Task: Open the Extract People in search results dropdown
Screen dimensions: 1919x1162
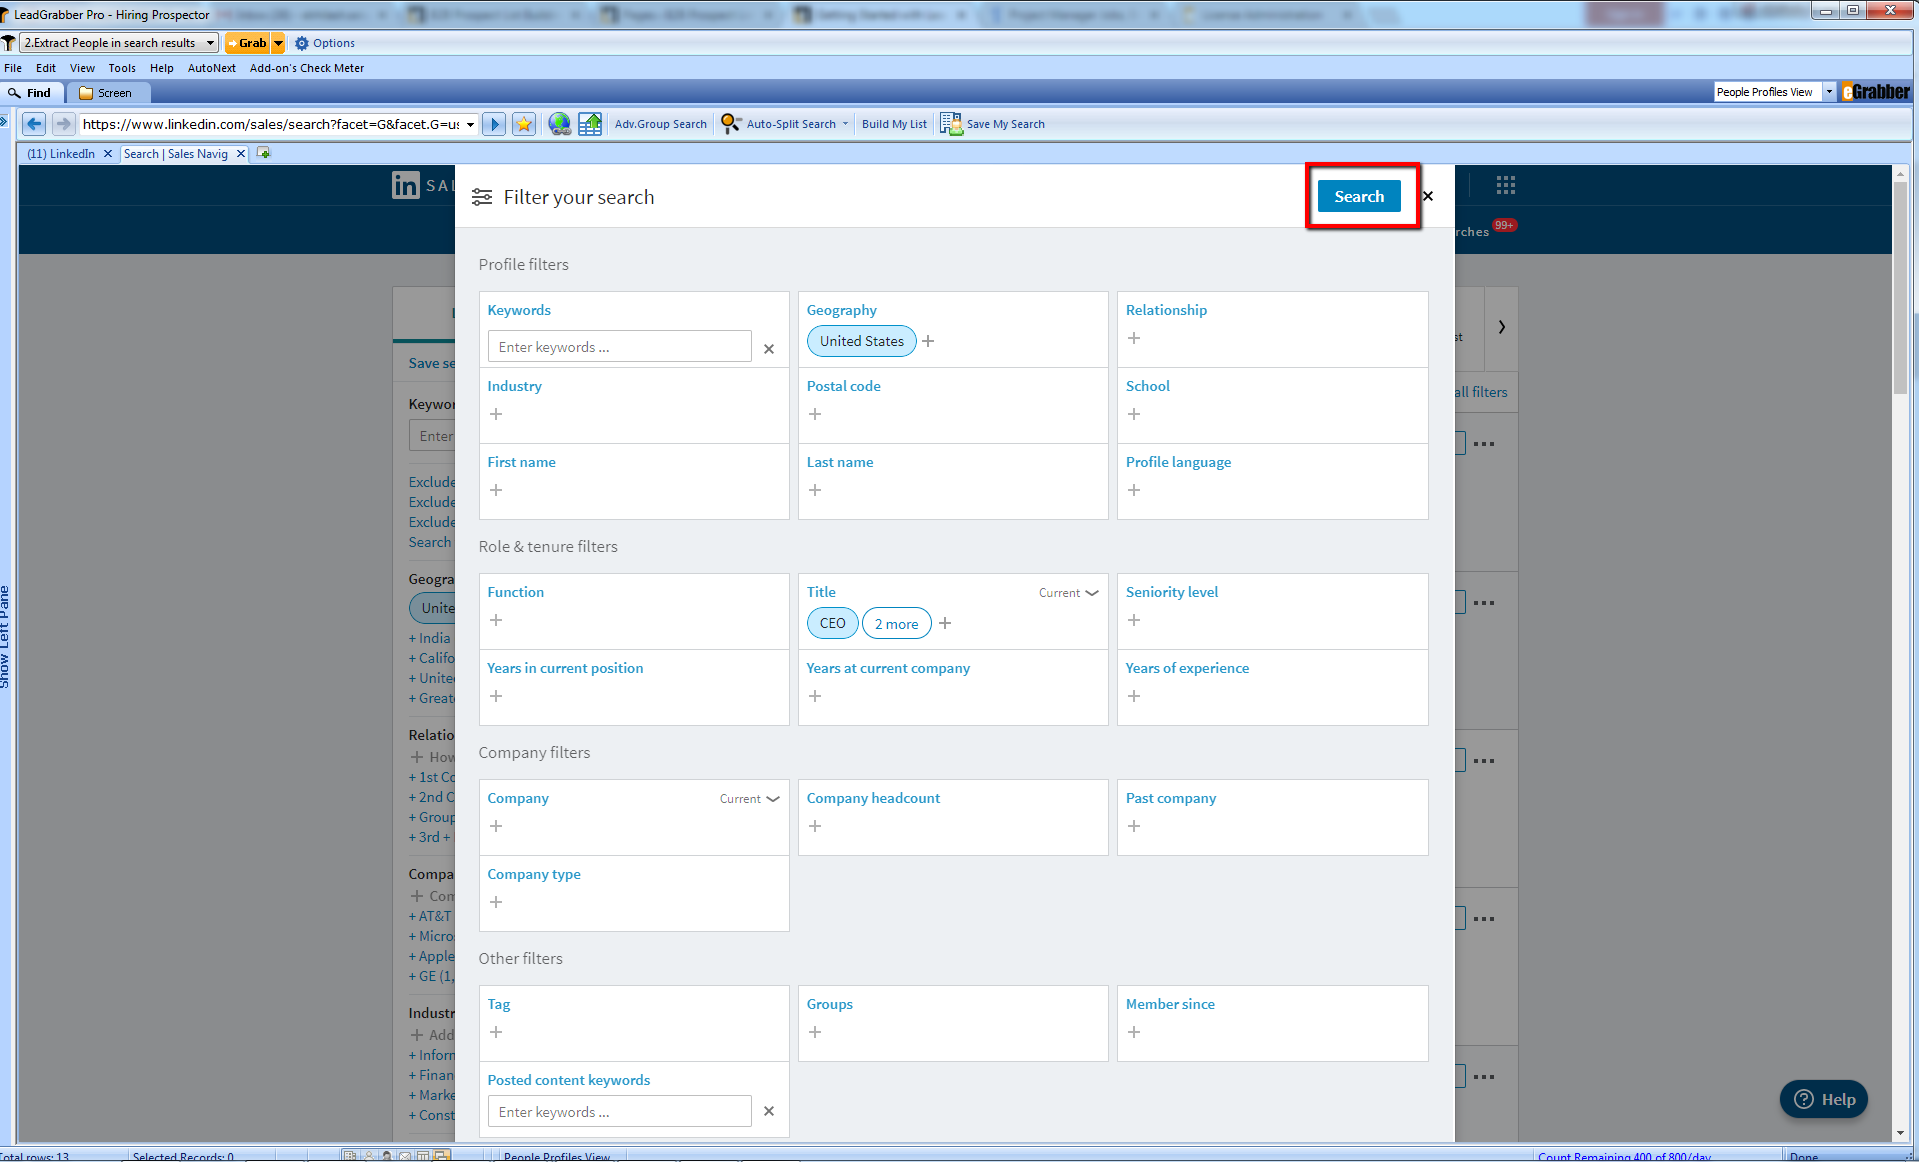Action: click(210, 43)
